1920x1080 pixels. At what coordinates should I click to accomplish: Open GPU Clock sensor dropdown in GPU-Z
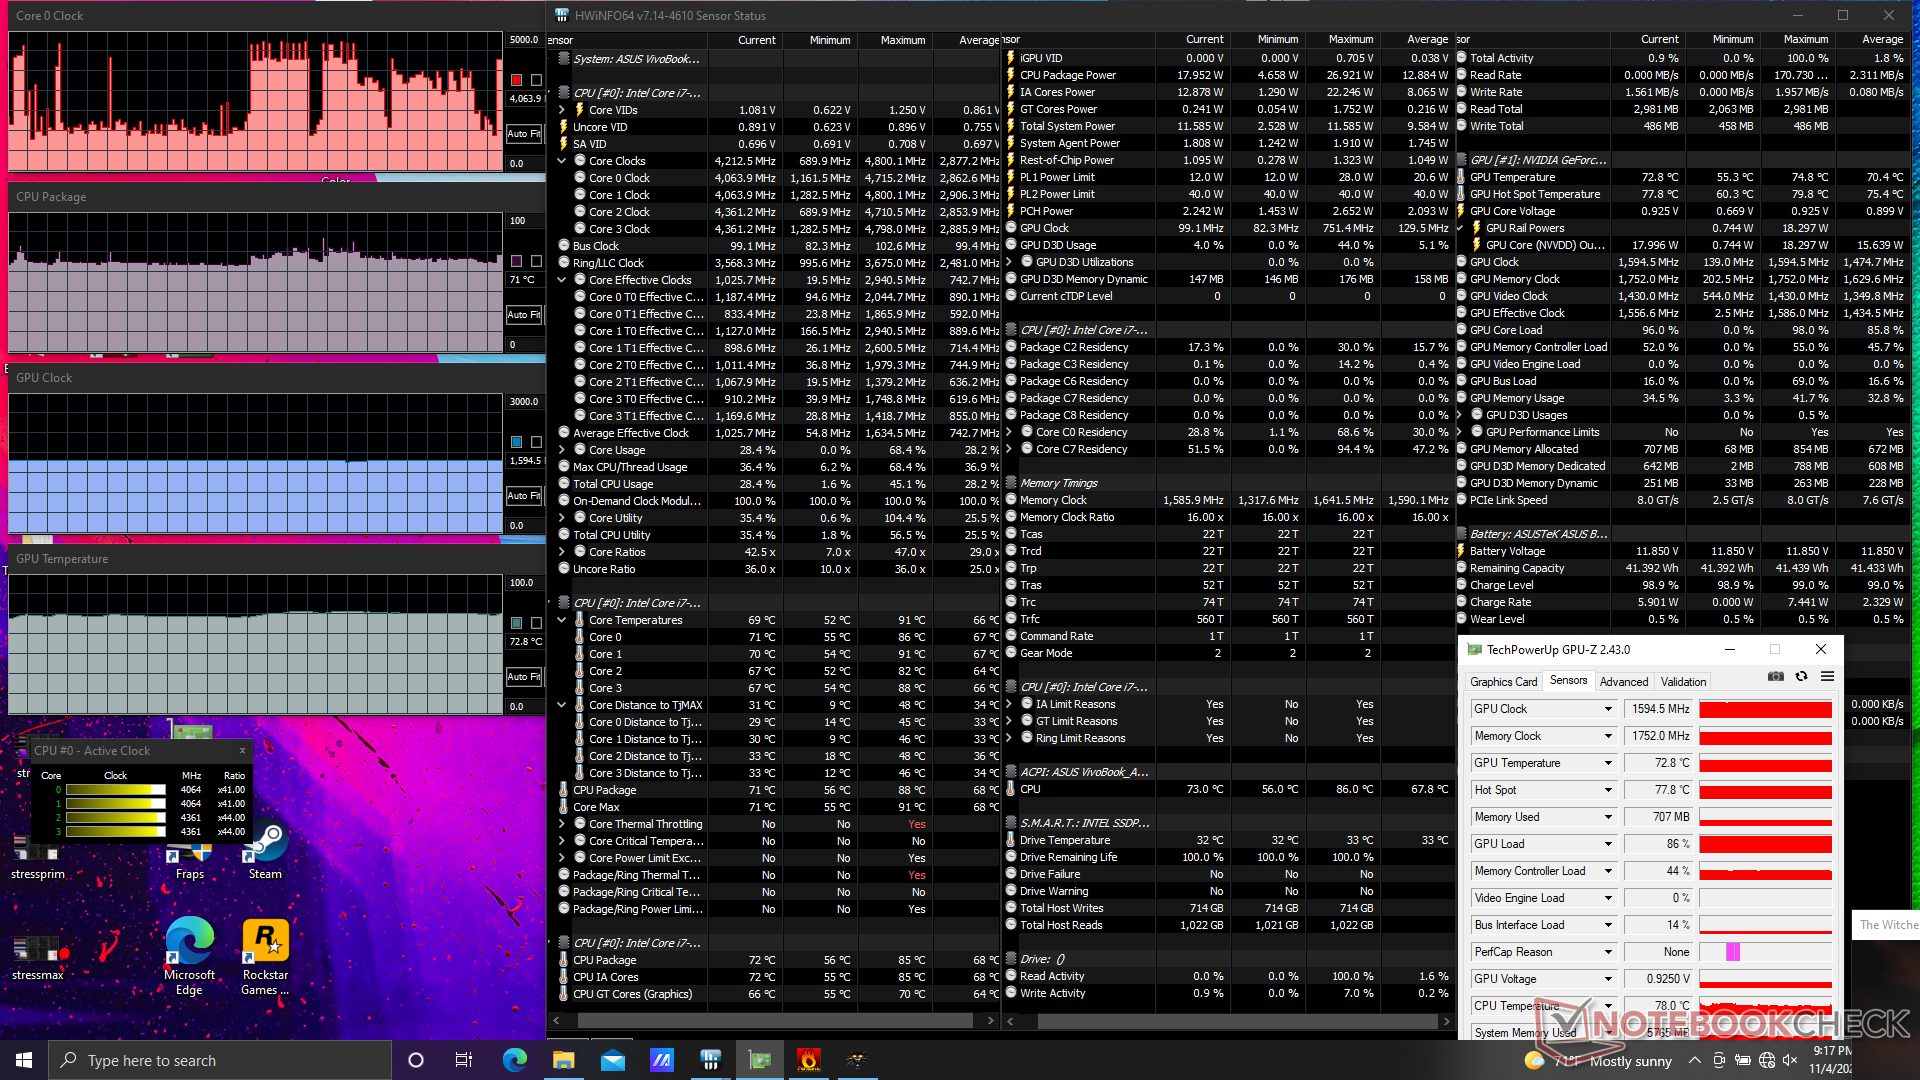point(1608,709)
